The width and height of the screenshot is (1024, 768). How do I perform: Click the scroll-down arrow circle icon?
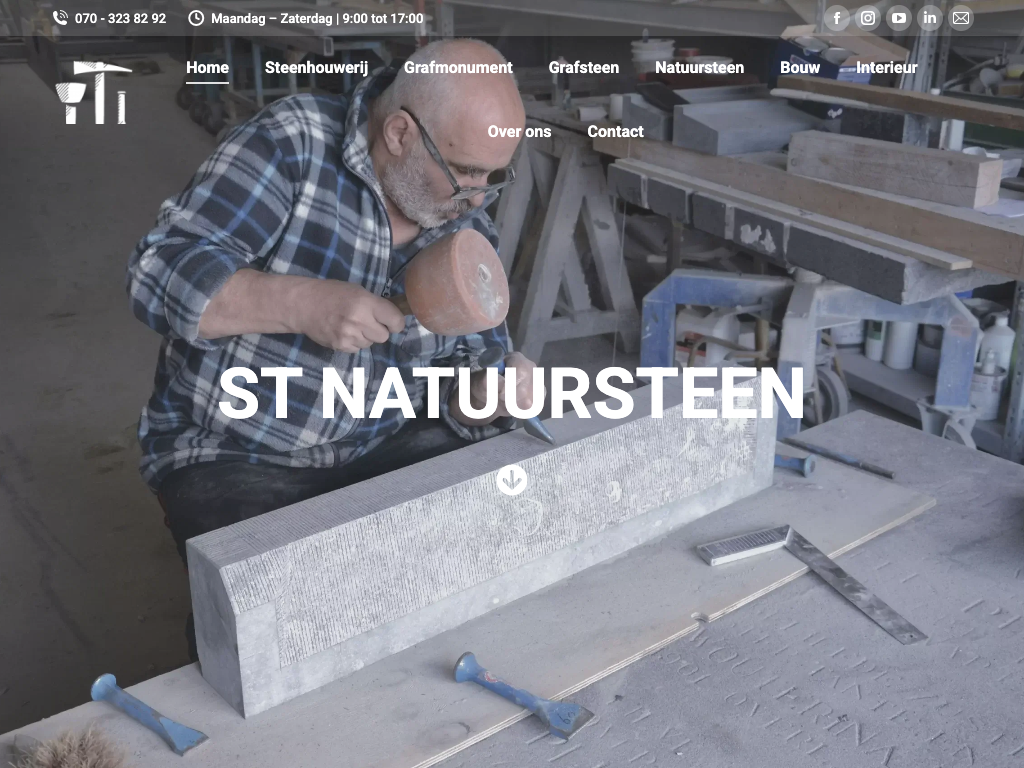click(x=512, y=480)
